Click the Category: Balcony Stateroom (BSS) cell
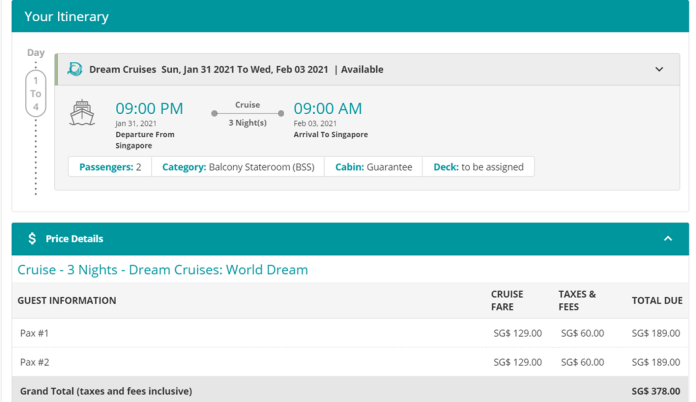696x402 pixels. pyautogui.click(x=238, y=167)
